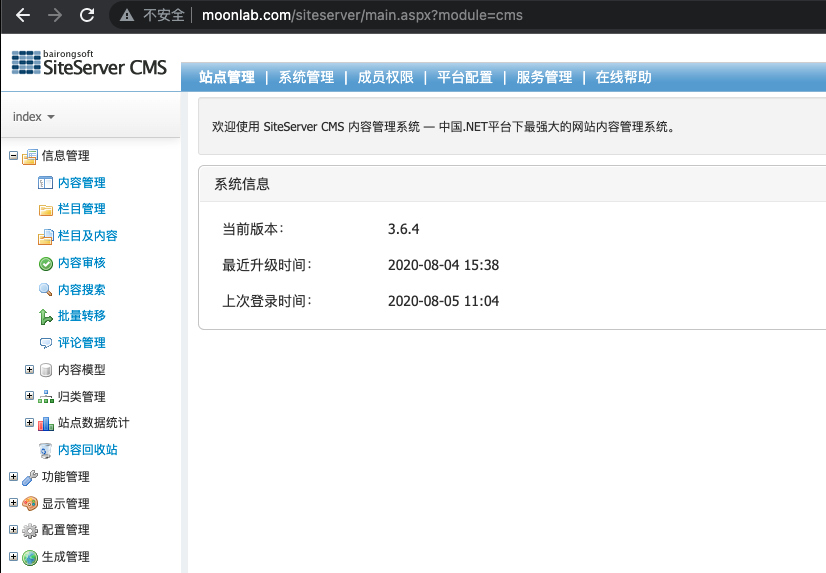Click the last login time 2020-08-05 11:04

pos(444,301)
